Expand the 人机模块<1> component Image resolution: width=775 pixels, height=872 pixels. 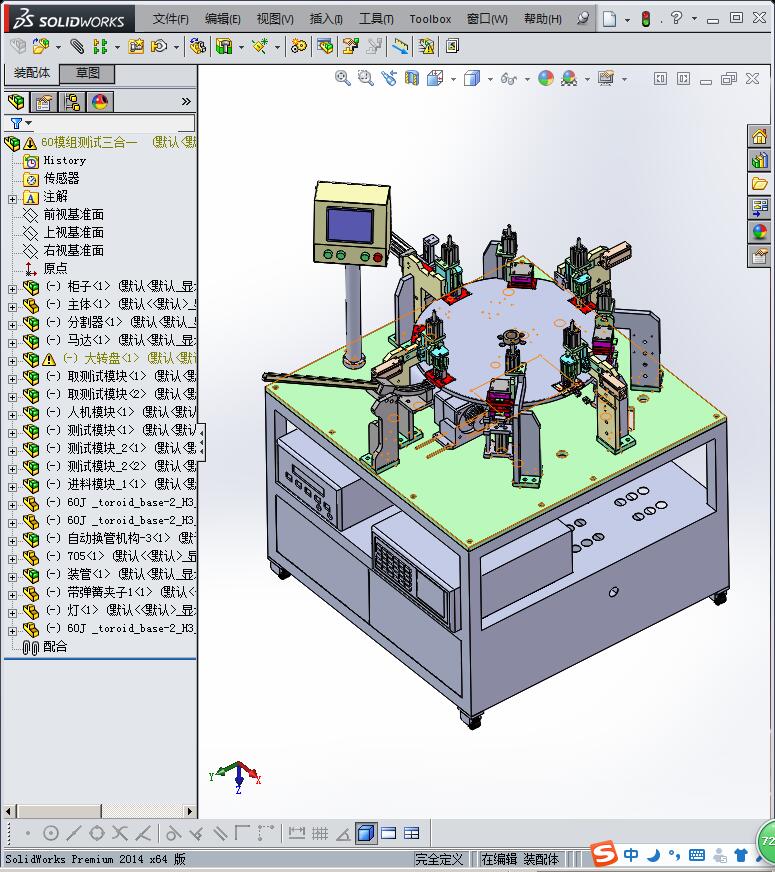click(12, 415)
